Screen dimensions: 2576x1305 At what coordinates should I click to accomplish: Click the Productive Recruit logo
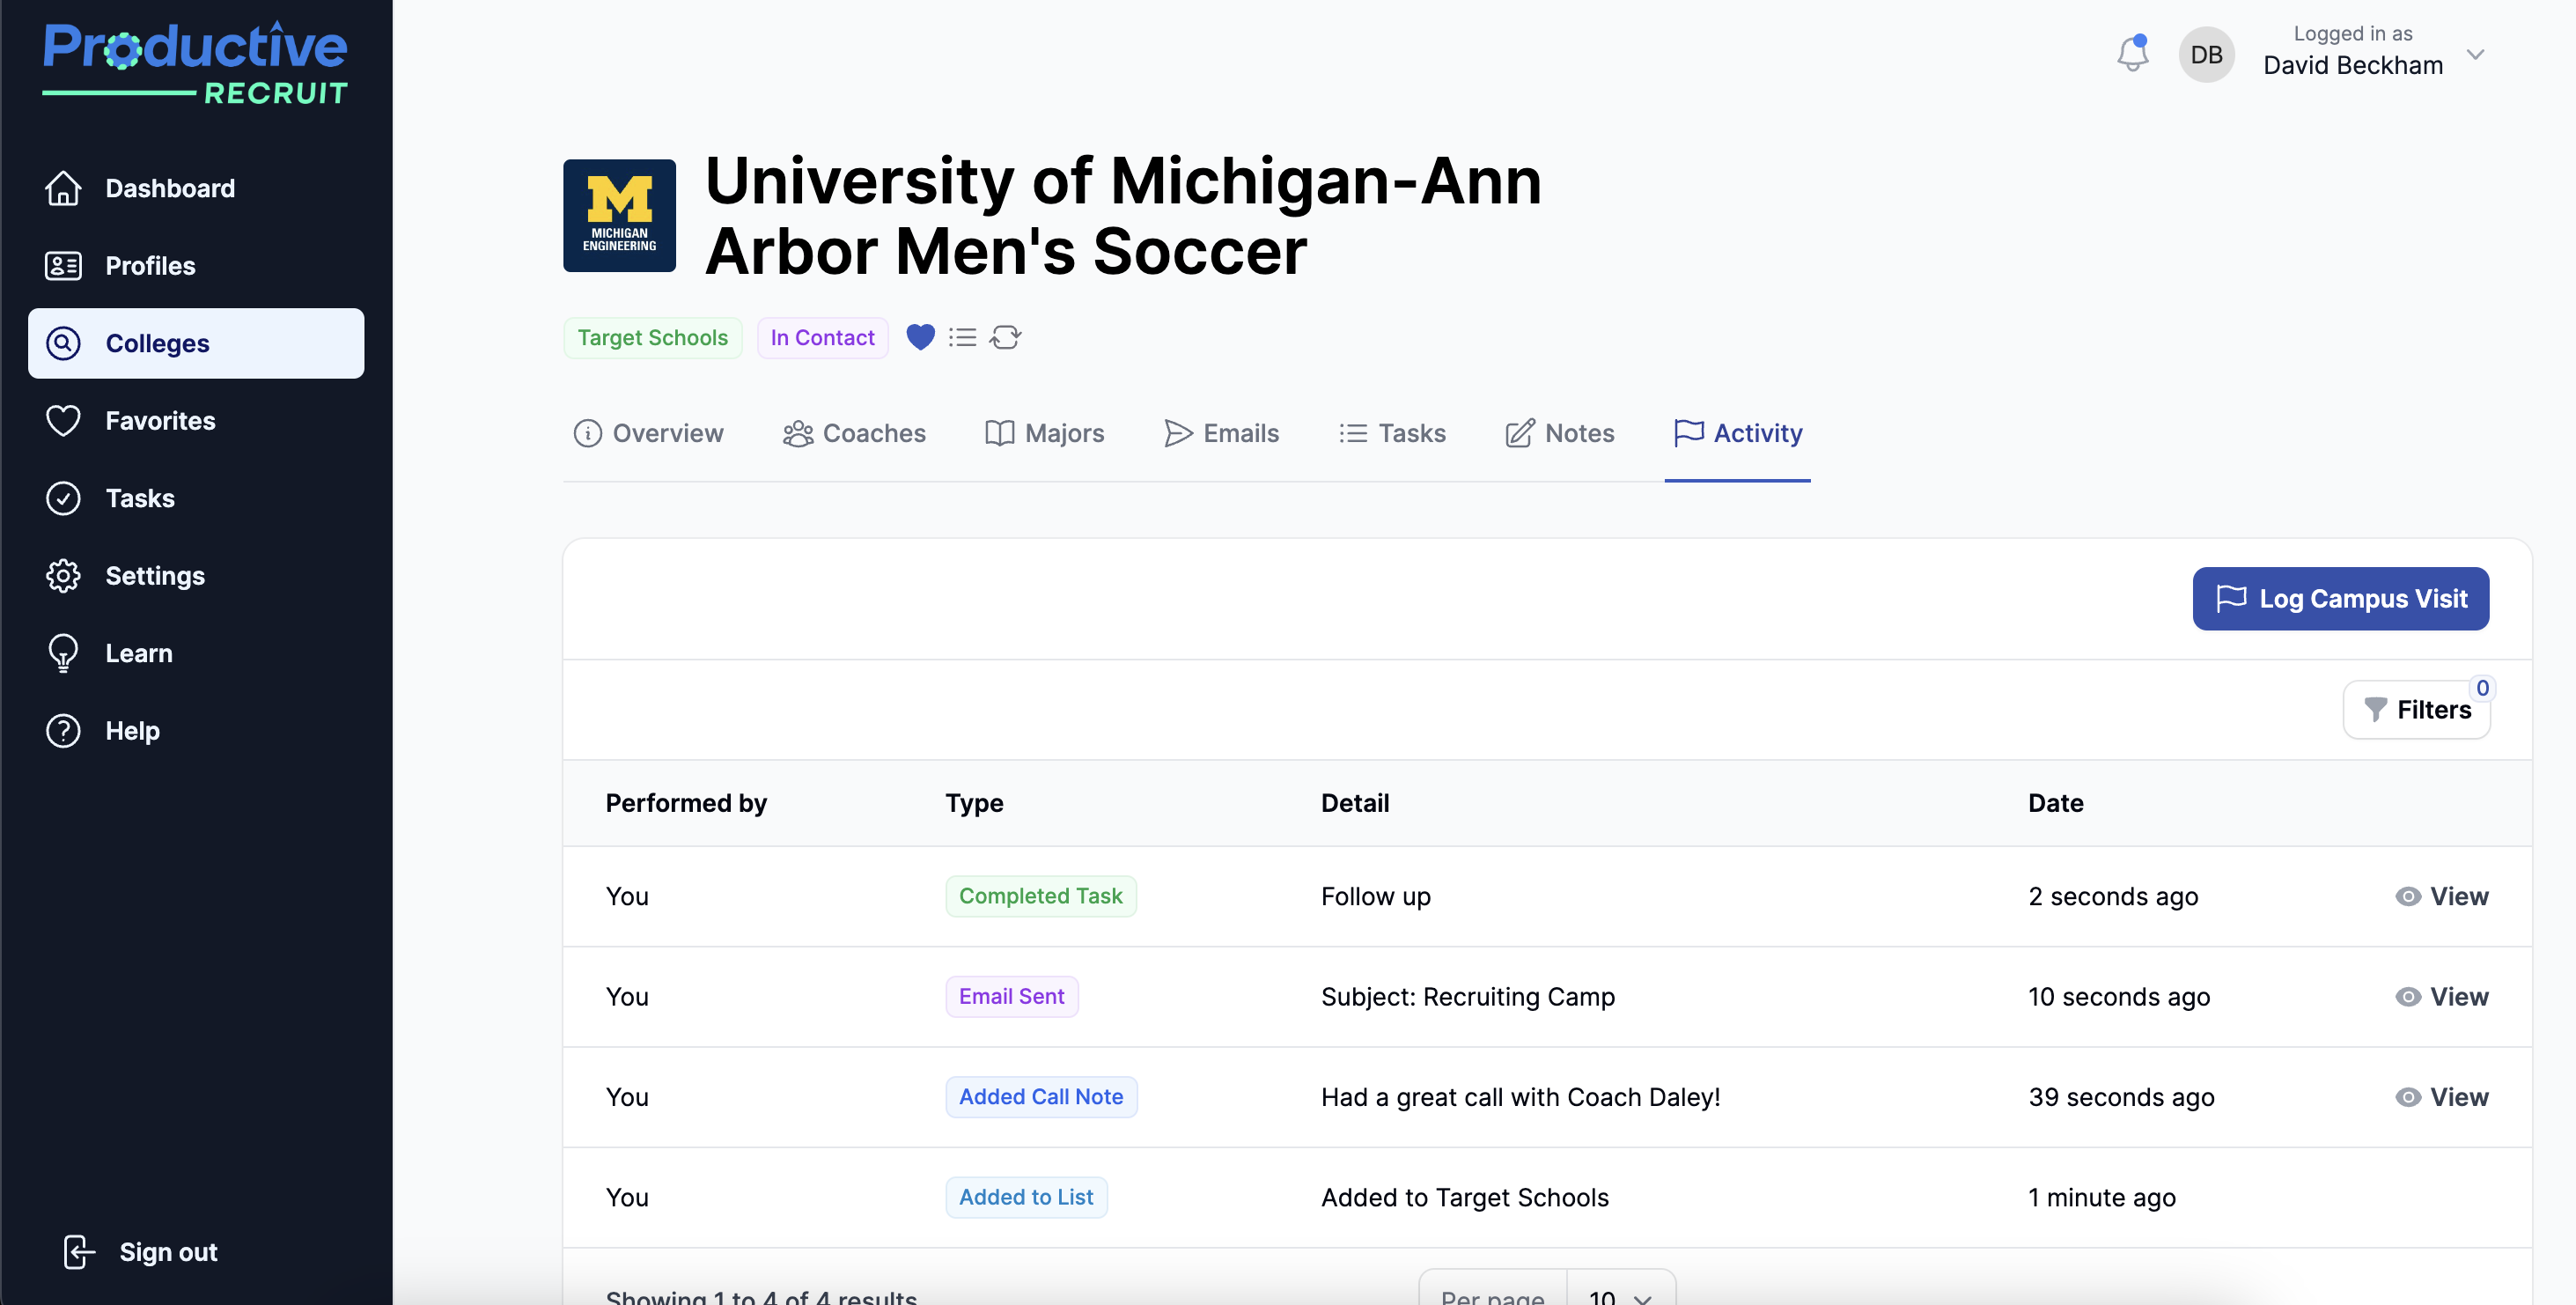[x=195, y=62]
